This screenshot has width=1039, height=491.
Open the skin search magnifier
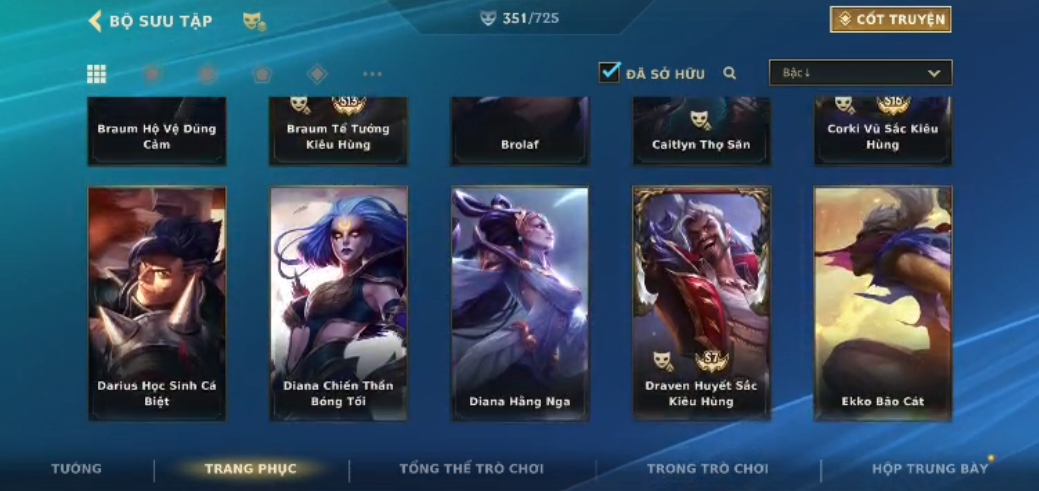click(x=730, y=73)
